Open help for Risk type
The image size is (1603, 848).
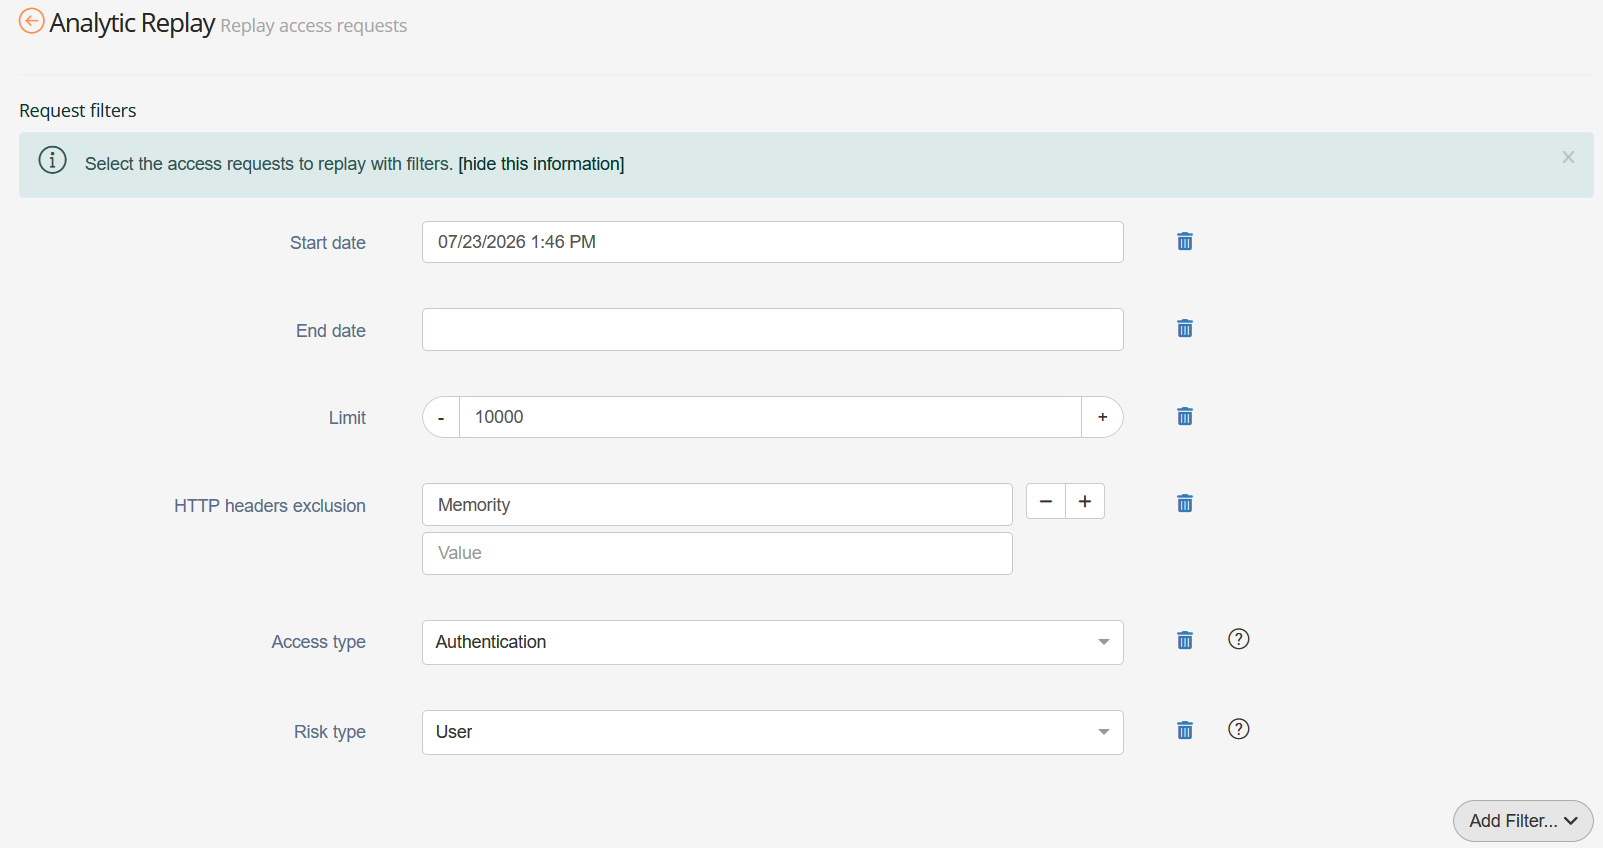1239,729
